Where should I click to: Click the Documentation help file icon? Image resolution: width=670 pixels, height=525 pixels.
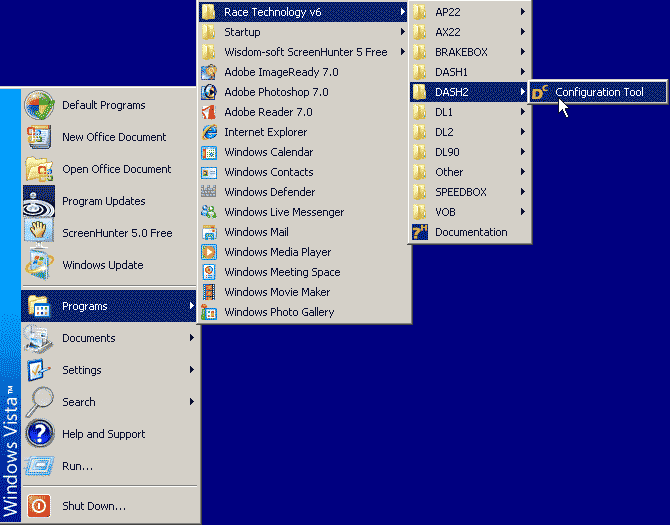coord(420,232)
